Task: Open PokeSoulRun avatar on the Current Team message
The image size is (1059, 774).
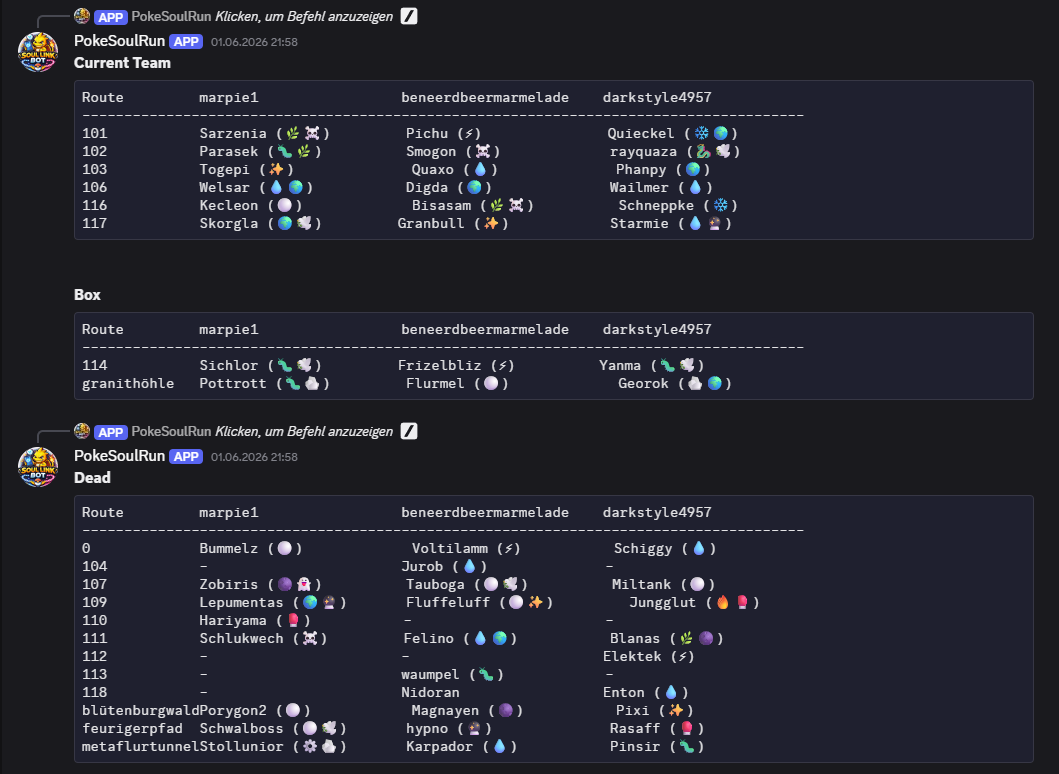Action: (x=38, y=51)
